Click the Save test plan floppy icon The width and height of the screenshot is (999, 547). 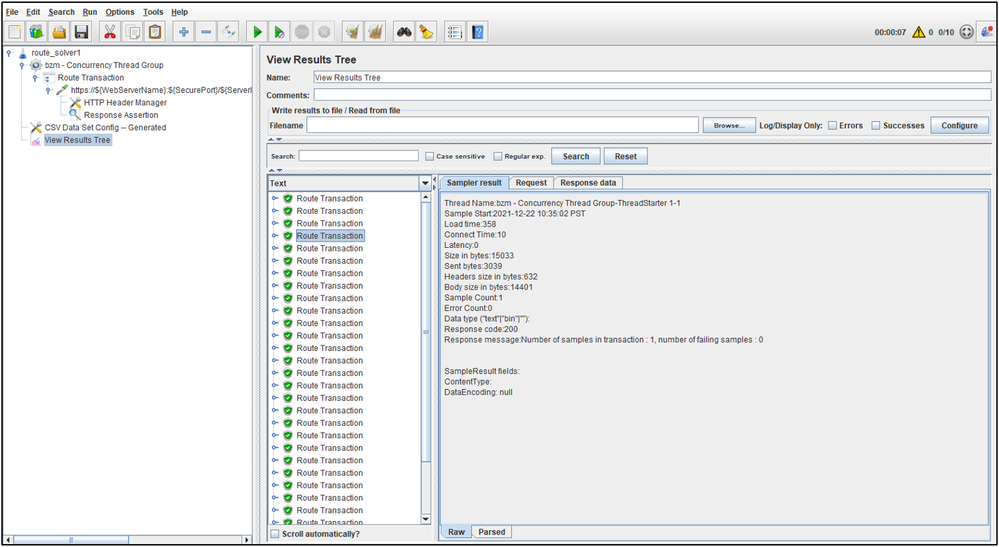coord(81,32)
